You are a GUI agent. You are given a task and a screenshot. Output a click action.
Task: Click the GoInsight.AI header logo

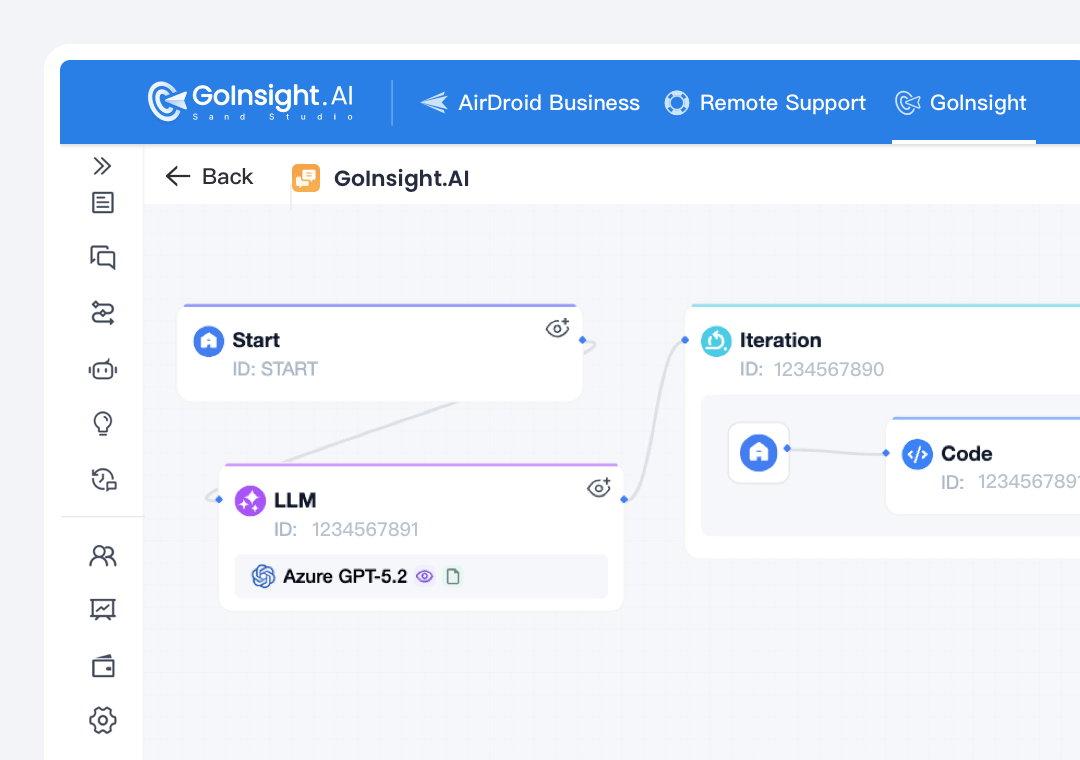pyautogui.click(x=251, y=101)
